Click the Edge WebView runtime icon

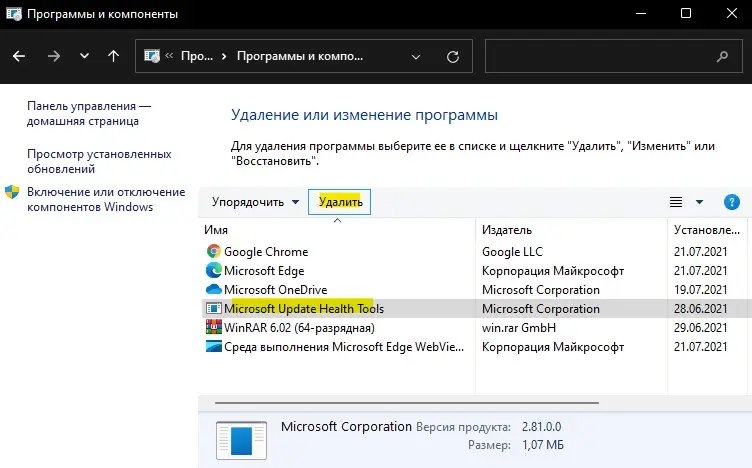(x=213, y=347)
